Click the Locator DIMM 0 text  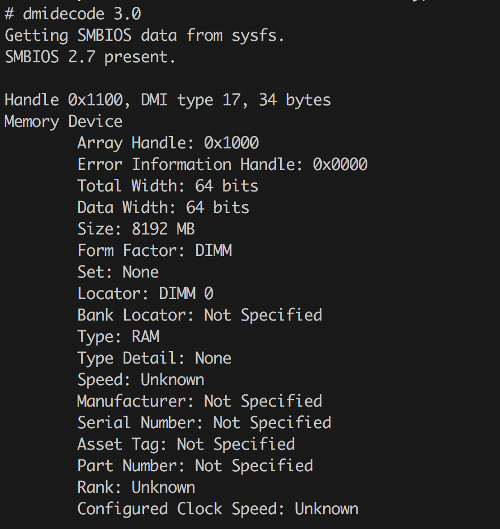pyautogui.click(x=145, y=294)
